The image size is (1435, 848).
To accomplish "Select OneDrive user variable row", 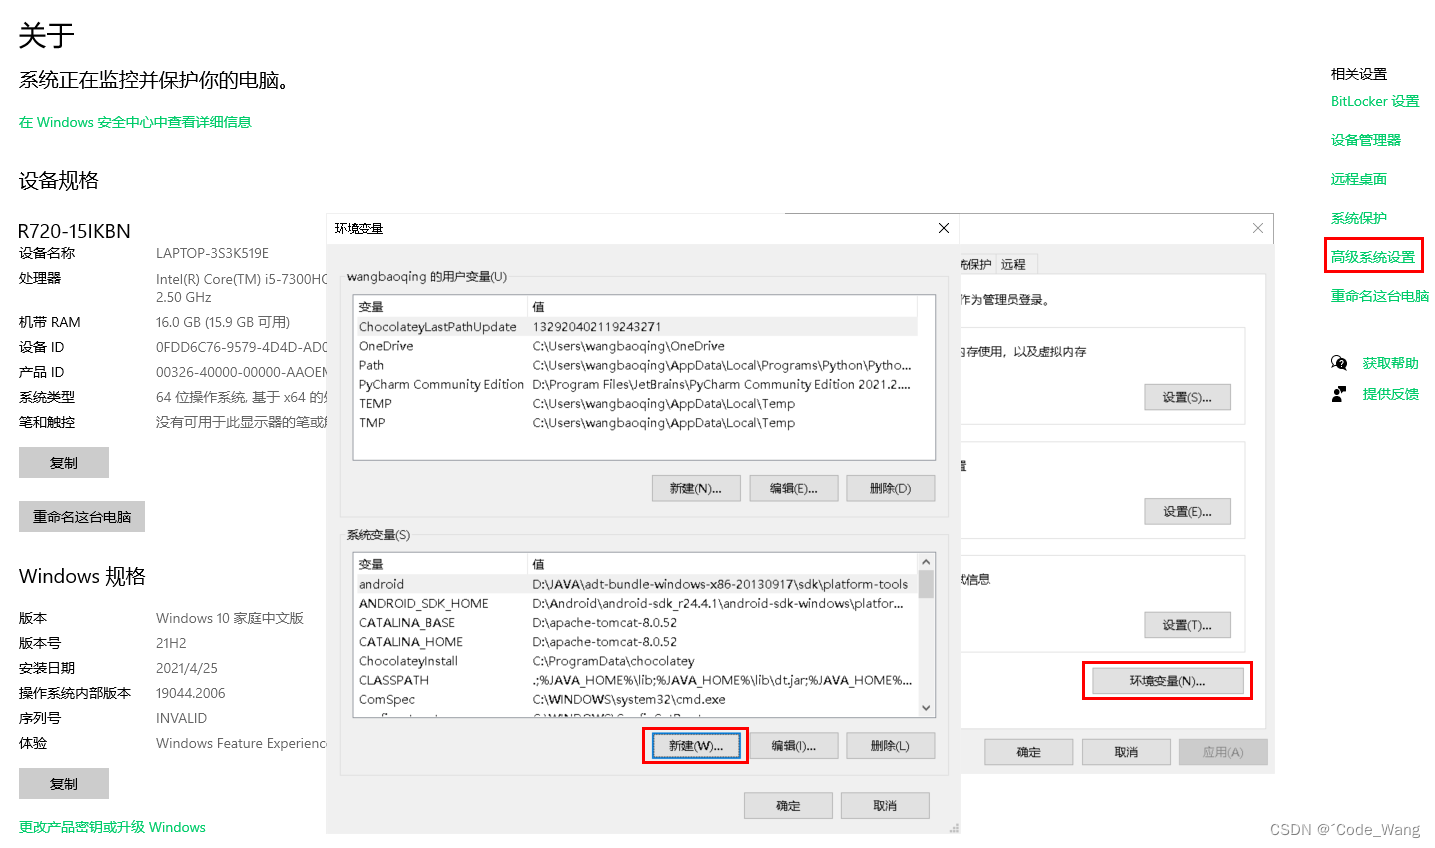I will (636, 346).
